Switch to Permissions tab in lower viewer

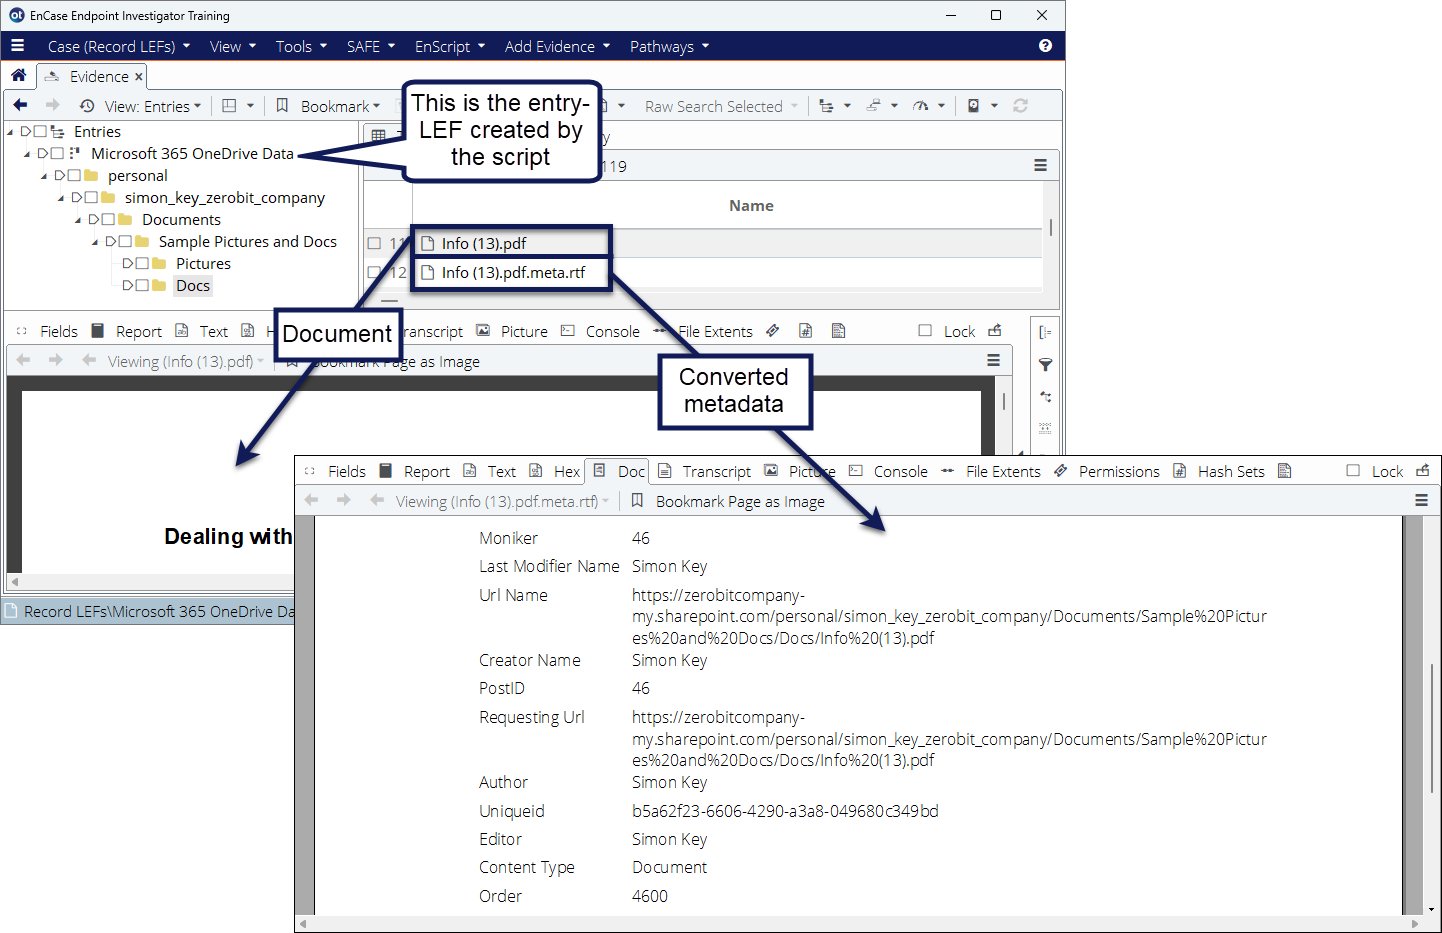coord(1107,471)
